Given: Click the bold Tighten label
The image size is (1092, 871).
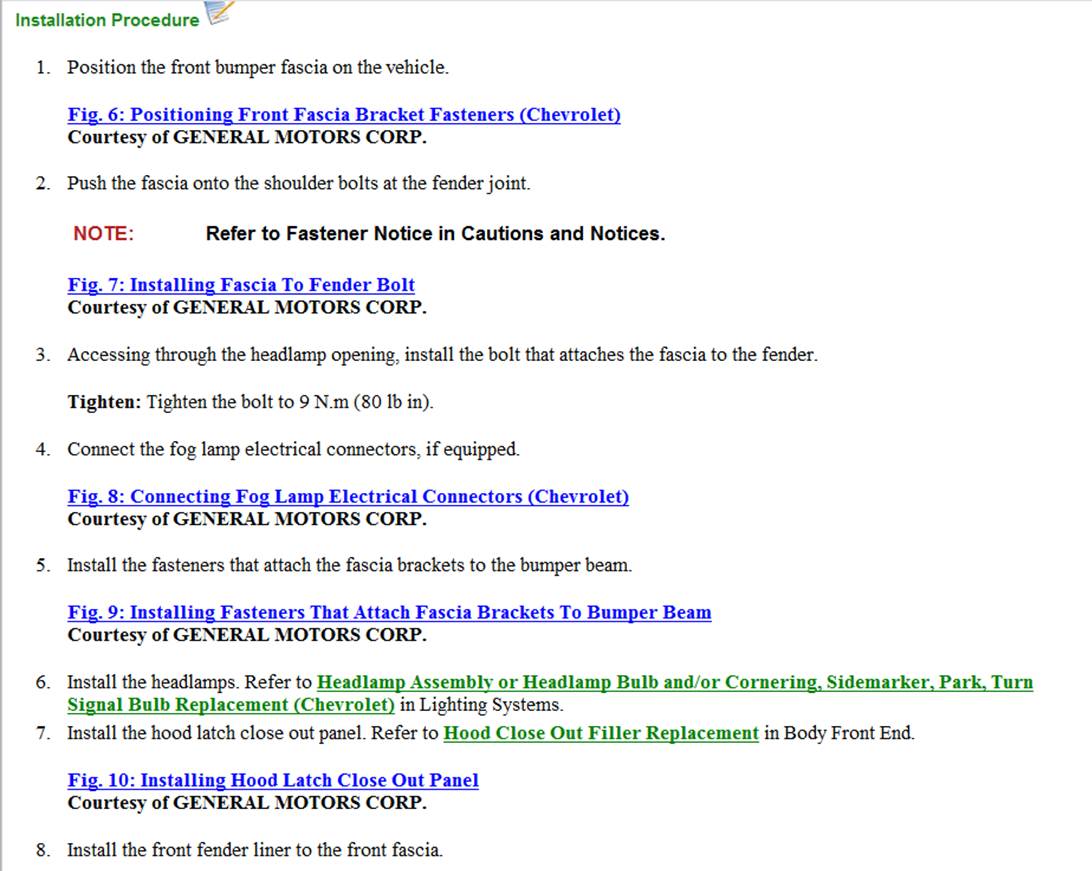Looking at the screenshot, I should (x=104, y=402).
